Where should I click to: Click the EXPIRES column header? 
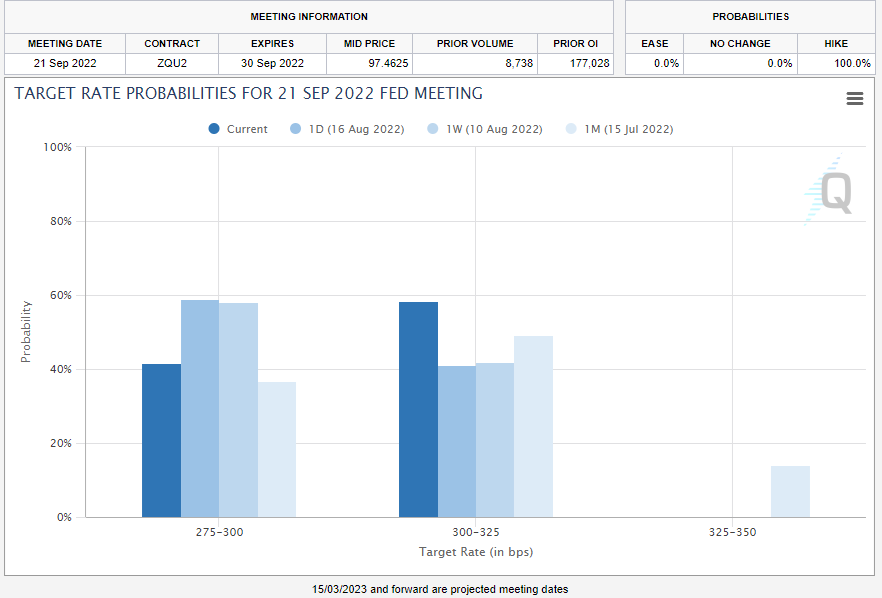click(272, 43)
